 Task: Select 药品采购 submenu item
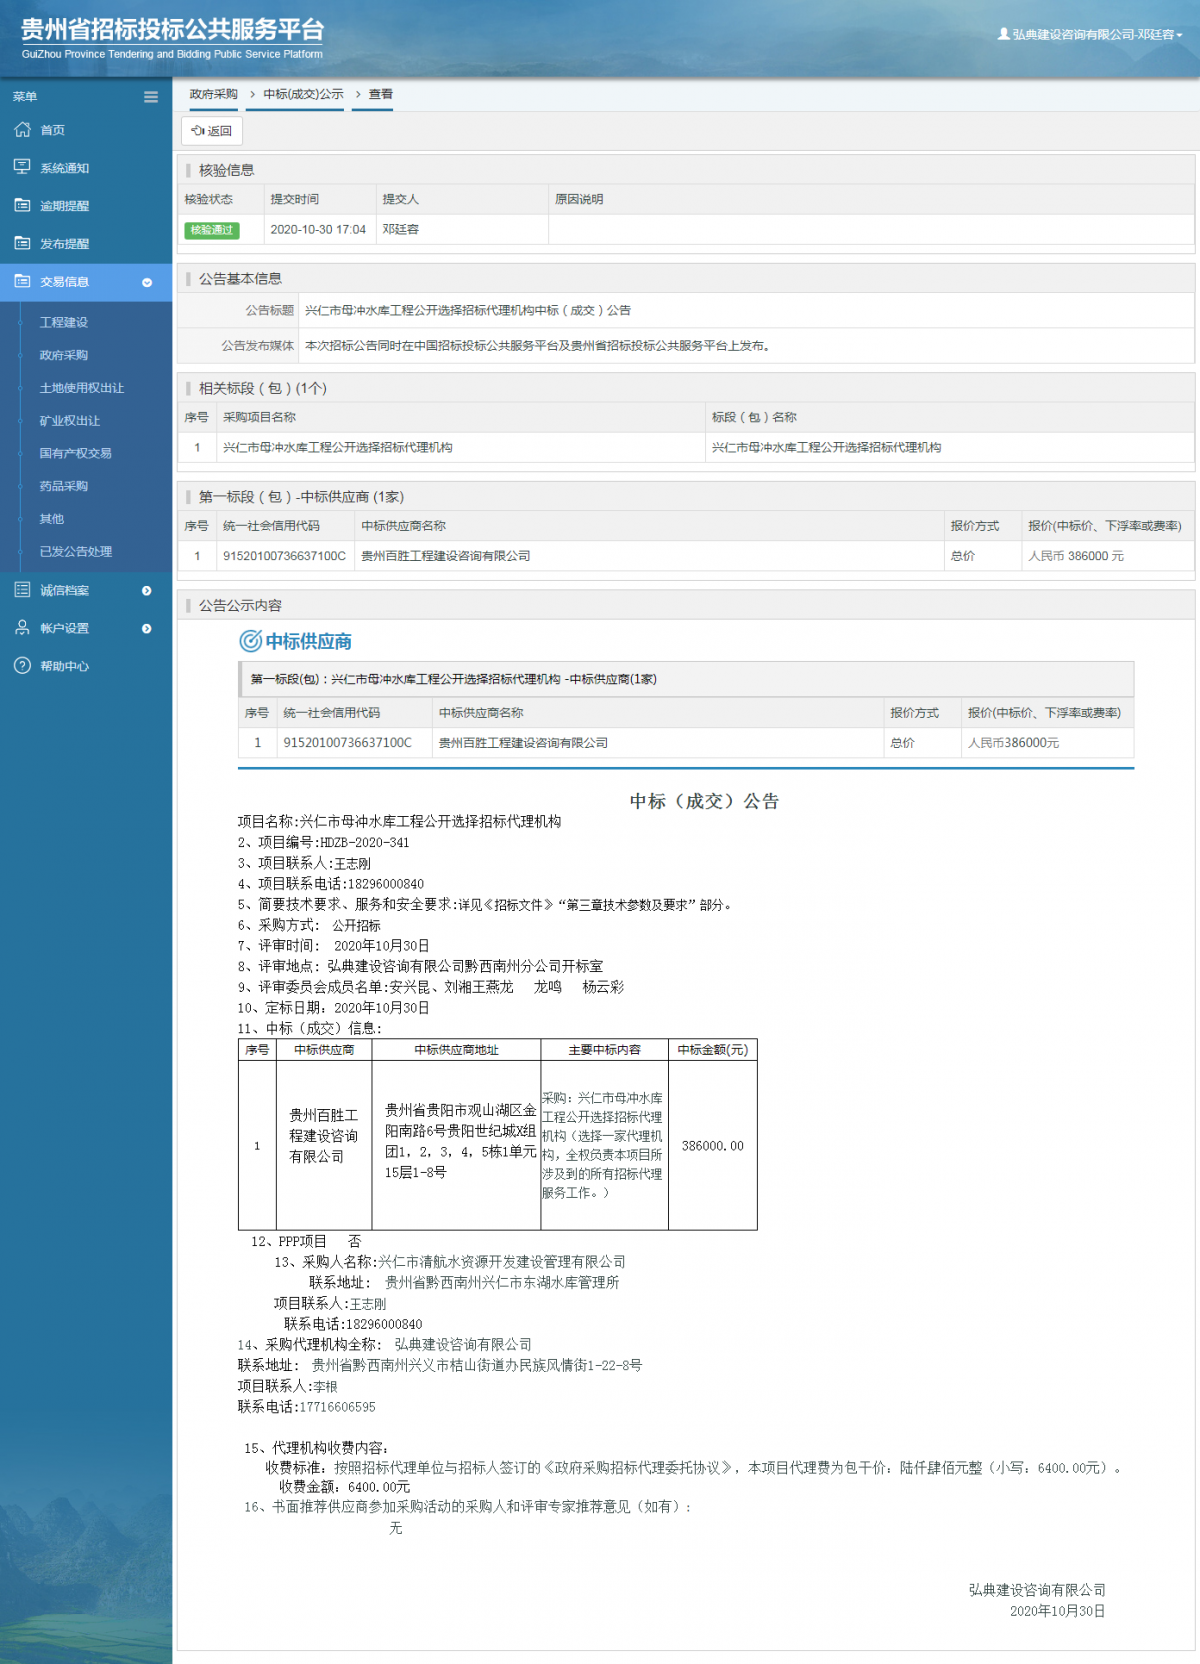(x=64, y=486)
